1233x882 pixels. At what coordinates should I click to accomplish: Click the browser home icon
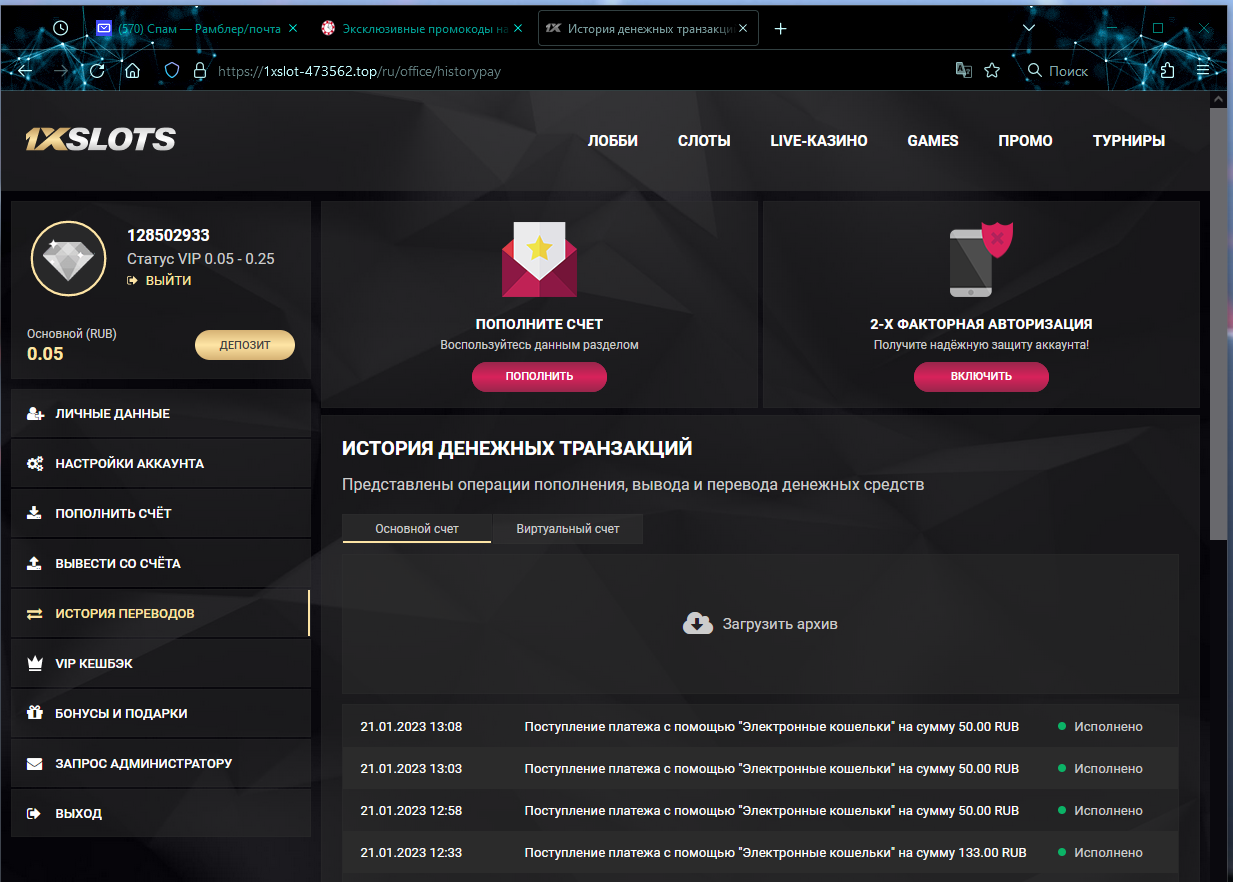[132, 71]
